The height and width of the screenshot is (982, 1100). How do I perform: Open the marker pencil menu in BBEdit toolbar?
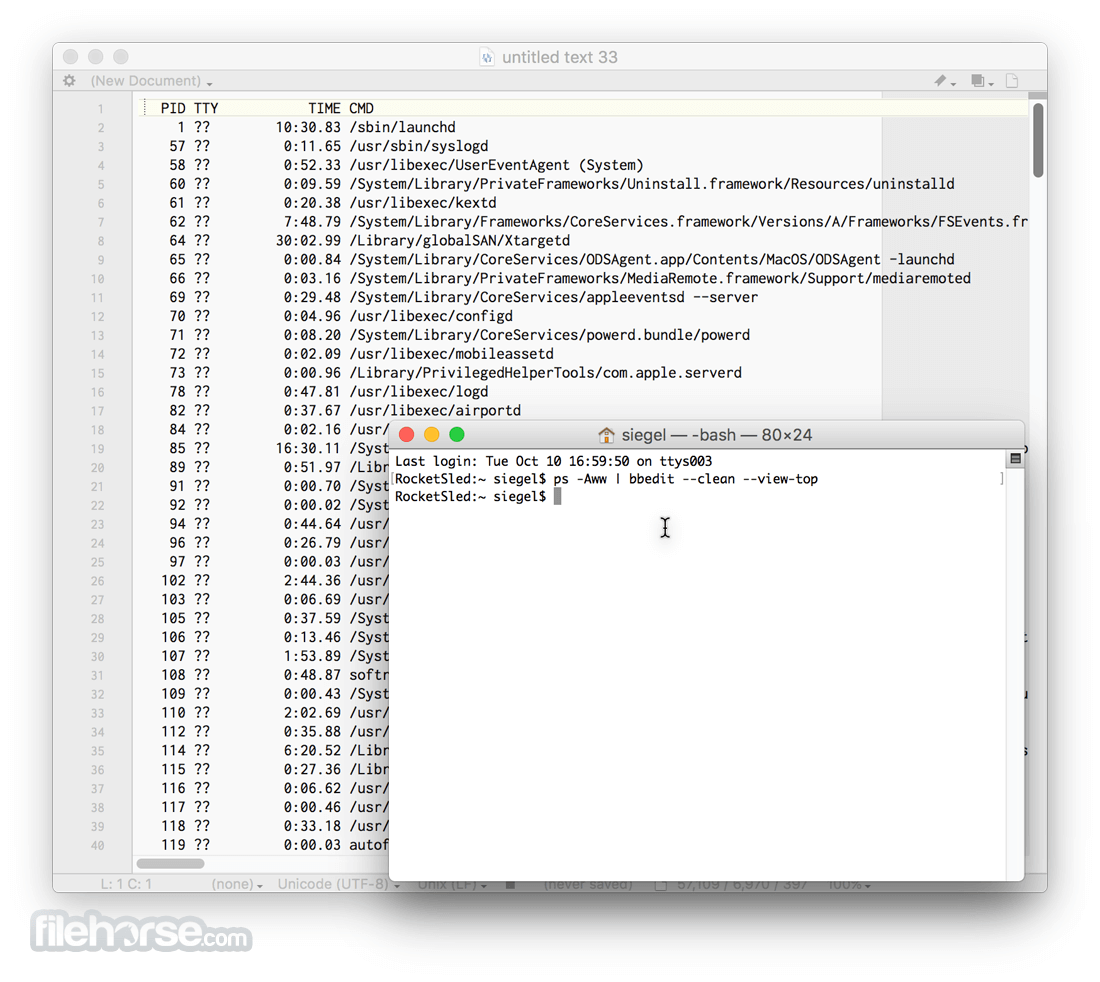coord(944,81)
